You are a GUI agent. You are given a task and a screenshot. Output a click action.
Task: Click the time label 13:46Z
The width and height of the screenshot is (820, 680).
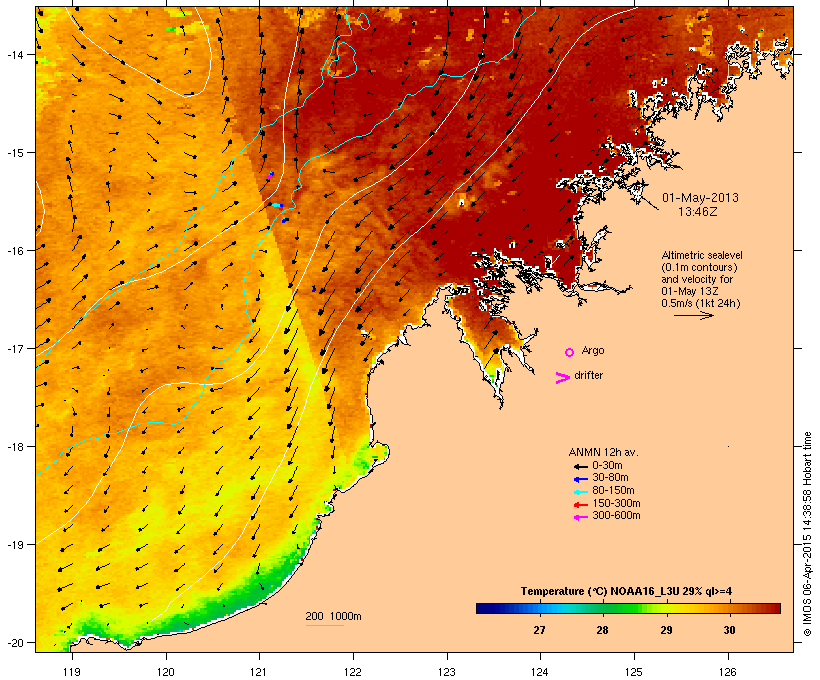pyautogui.click(x=698, y=212)
